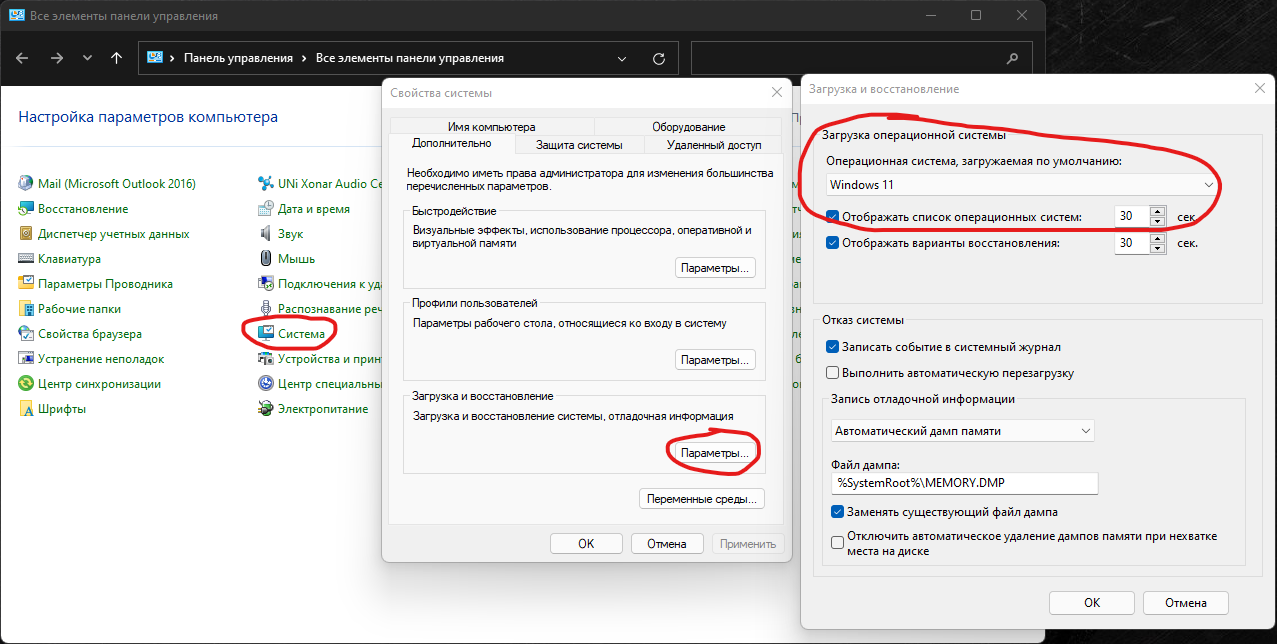Click the Электропитание power icon
1277x644 pixels.
[x=266, y=409]
